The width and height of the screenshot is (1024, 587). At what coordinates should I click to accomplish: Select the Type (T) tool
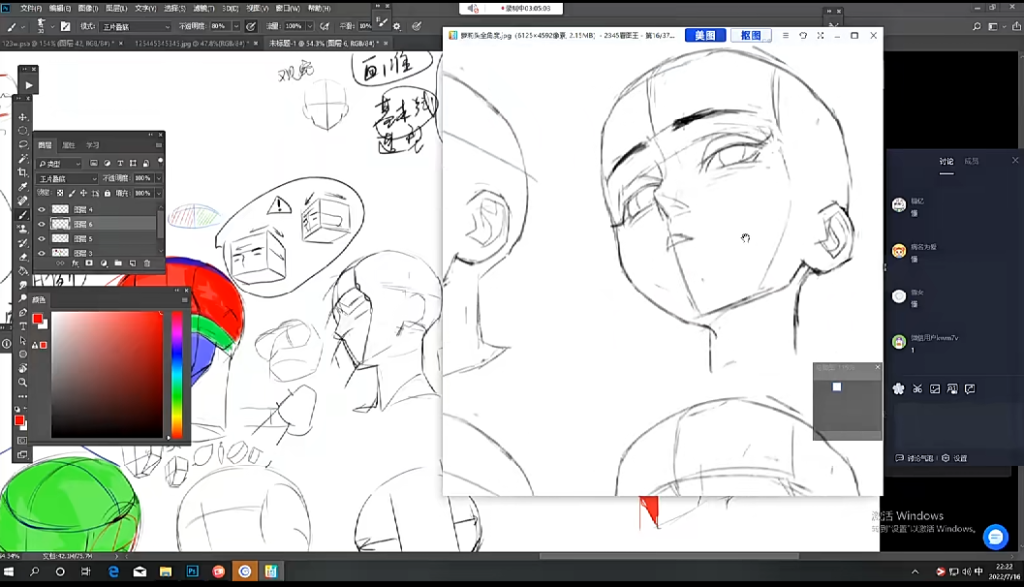coord(23,326)
